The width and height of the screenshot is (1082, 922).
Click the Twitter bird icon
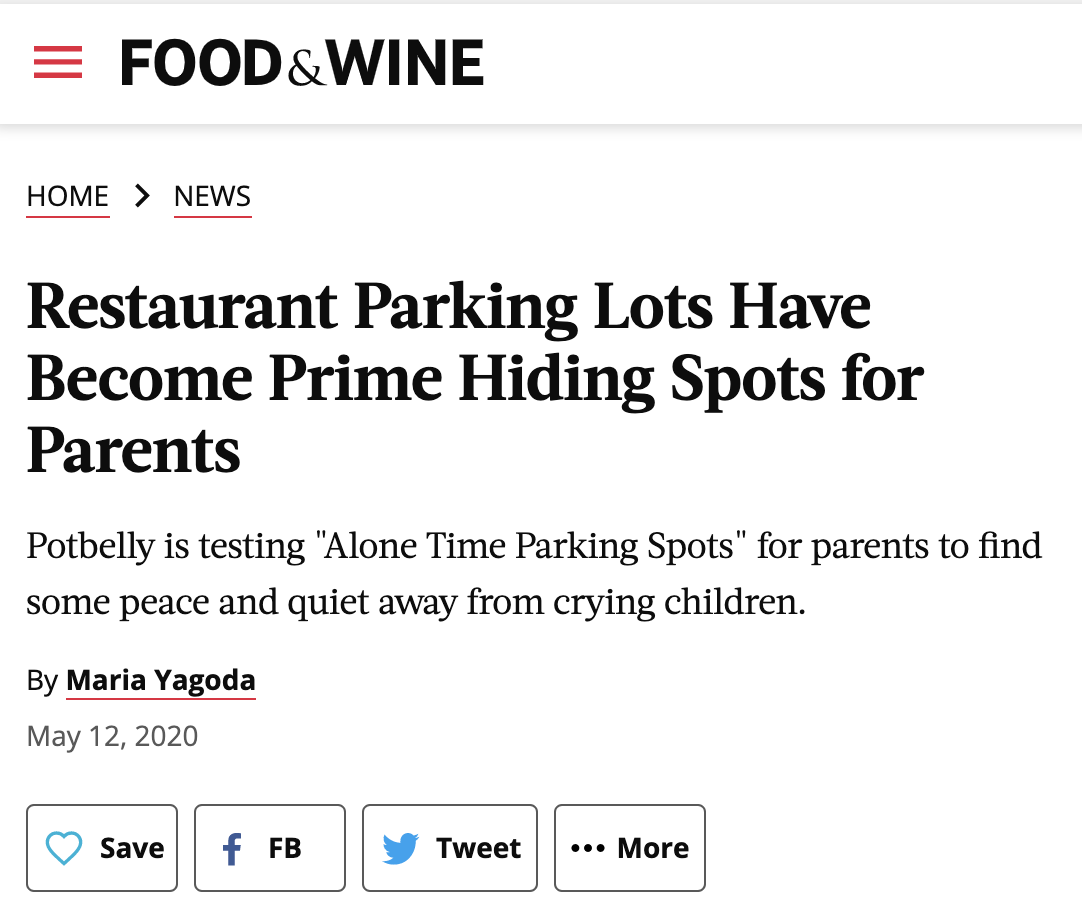coord(401,849)
